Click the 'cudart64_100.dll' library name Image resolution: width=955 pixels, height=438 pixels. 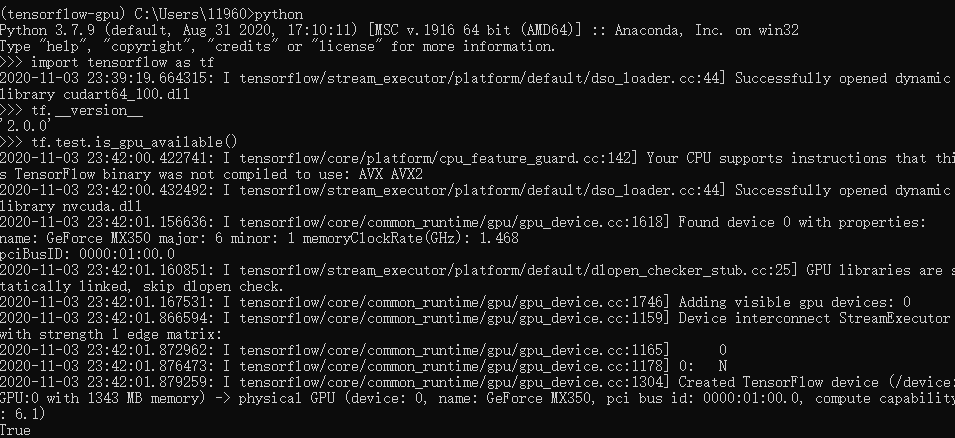[x=127, y=94]
